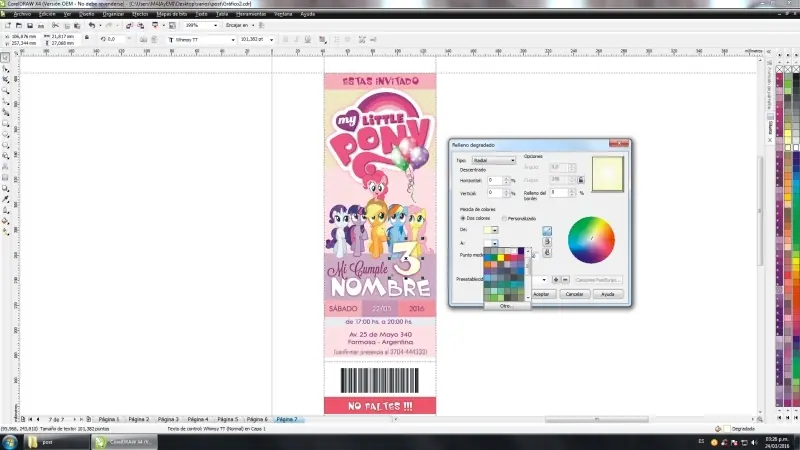
Task: Switch to the Página 3 tab
Action: tap(168, 419)
